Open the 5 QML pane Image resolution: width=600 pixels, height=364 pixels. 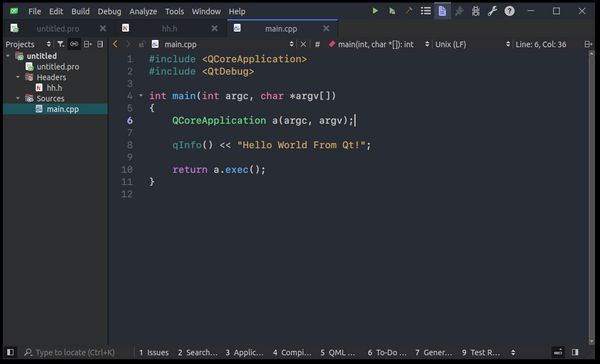coord(338,352)
